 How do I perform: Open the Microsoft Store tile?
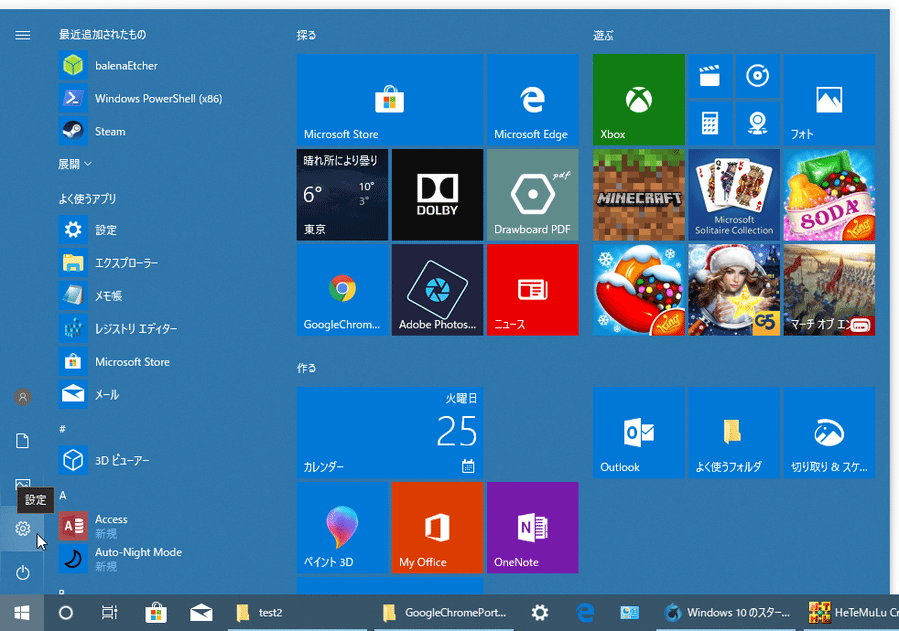point(390,100)
